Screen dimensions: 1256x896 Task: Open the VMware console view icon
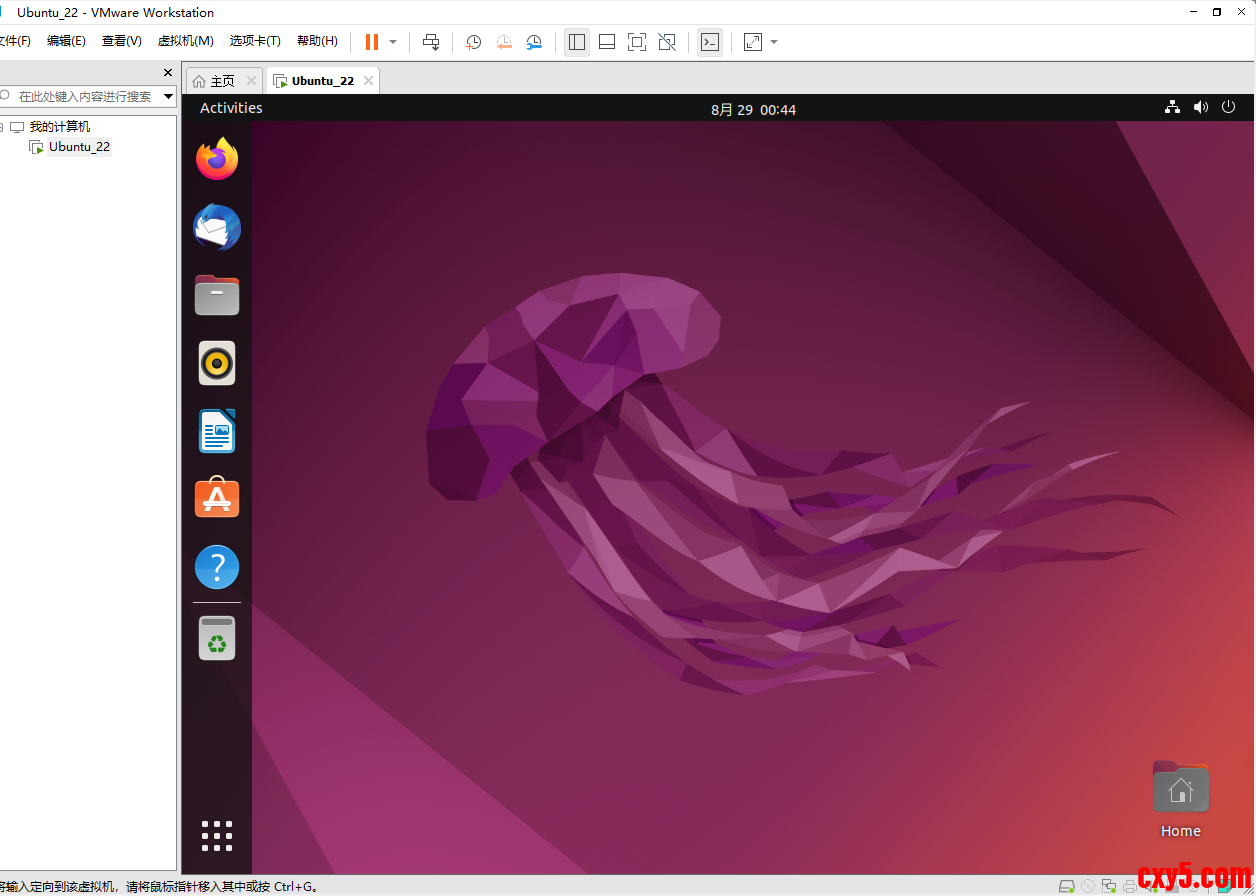pyautogui.click(x=709, y=42)
